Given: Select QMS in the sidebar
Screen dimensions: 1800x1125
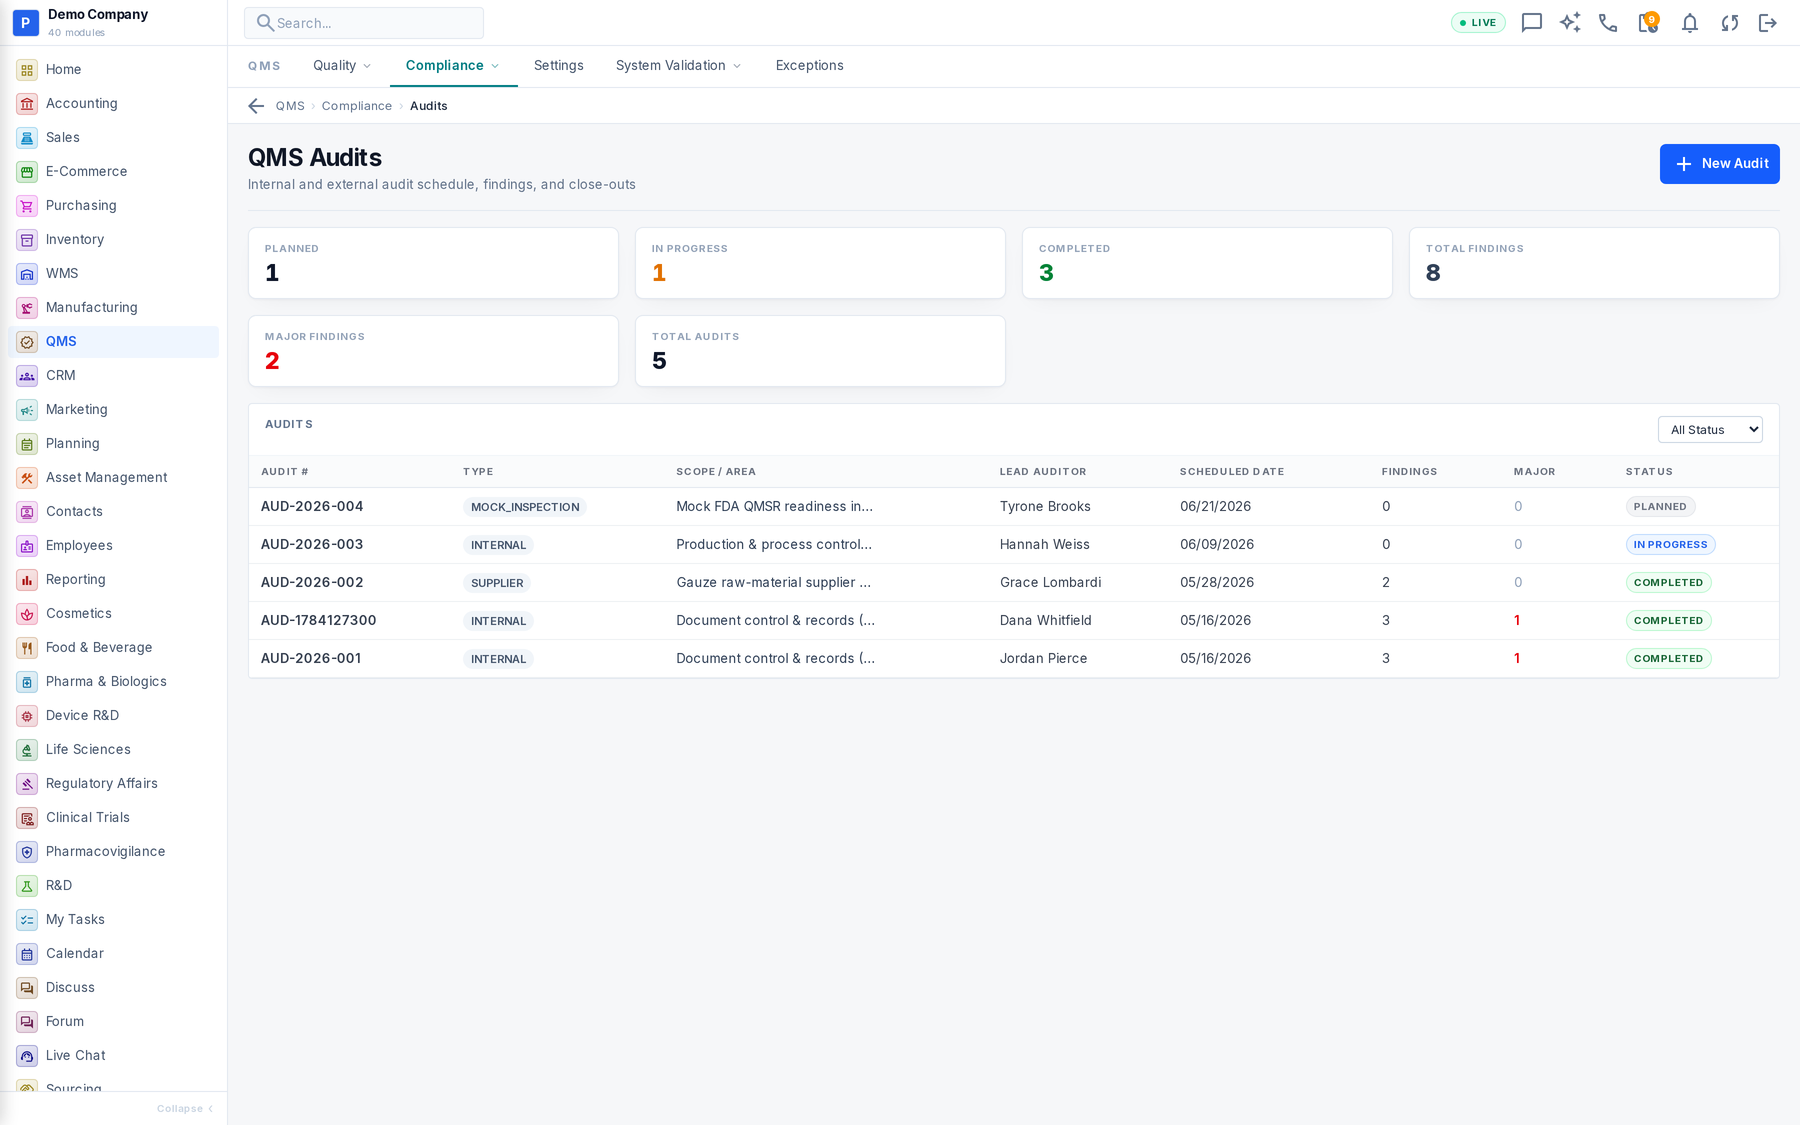Looking at the screenshot, I should tap(113, 342).
